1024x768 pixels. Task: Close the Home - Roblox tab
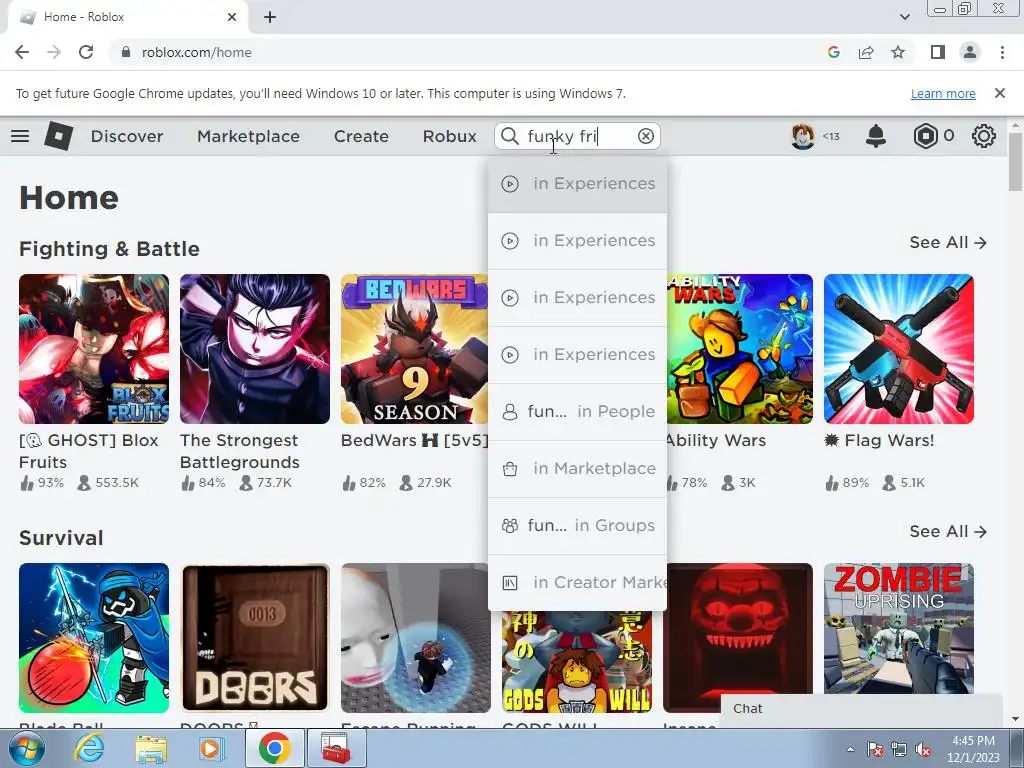pyautogui.click(x=232, y=17)
